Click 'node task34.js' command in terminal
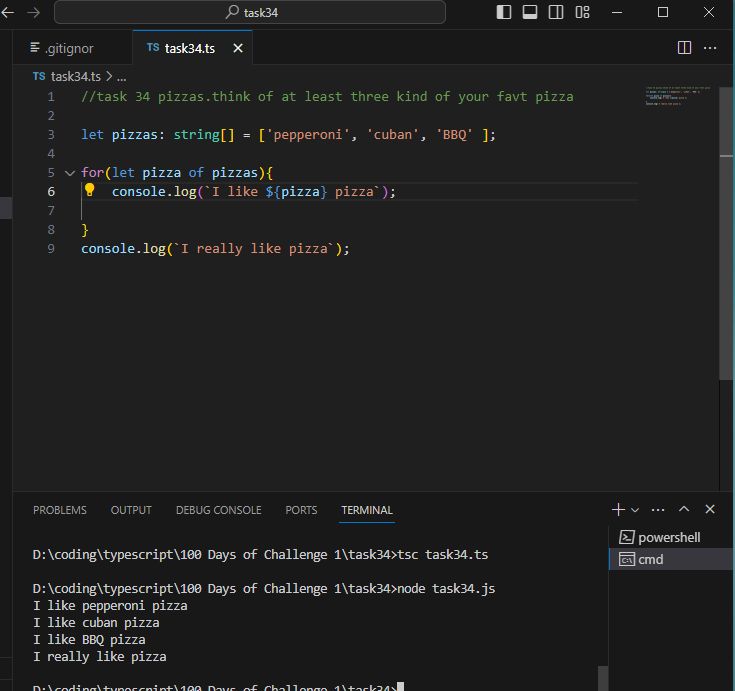The height and width of the screenshot is (691, 735). click(446, 589)
